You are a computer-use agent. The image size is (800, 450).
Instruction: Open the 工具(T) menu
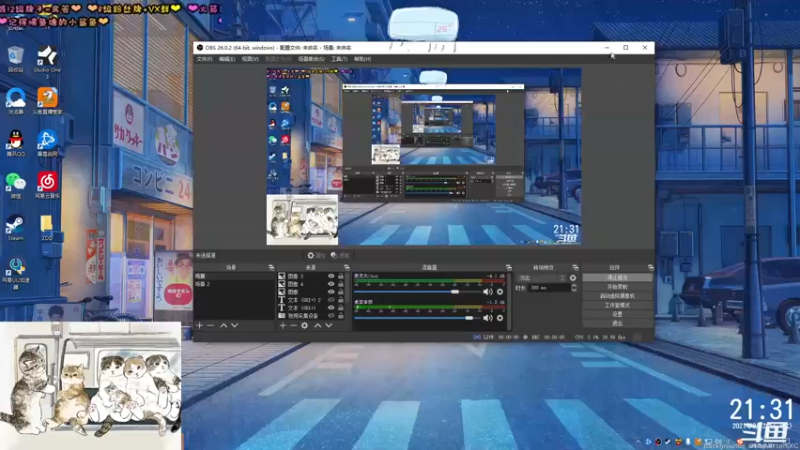[x=339, y=59]
